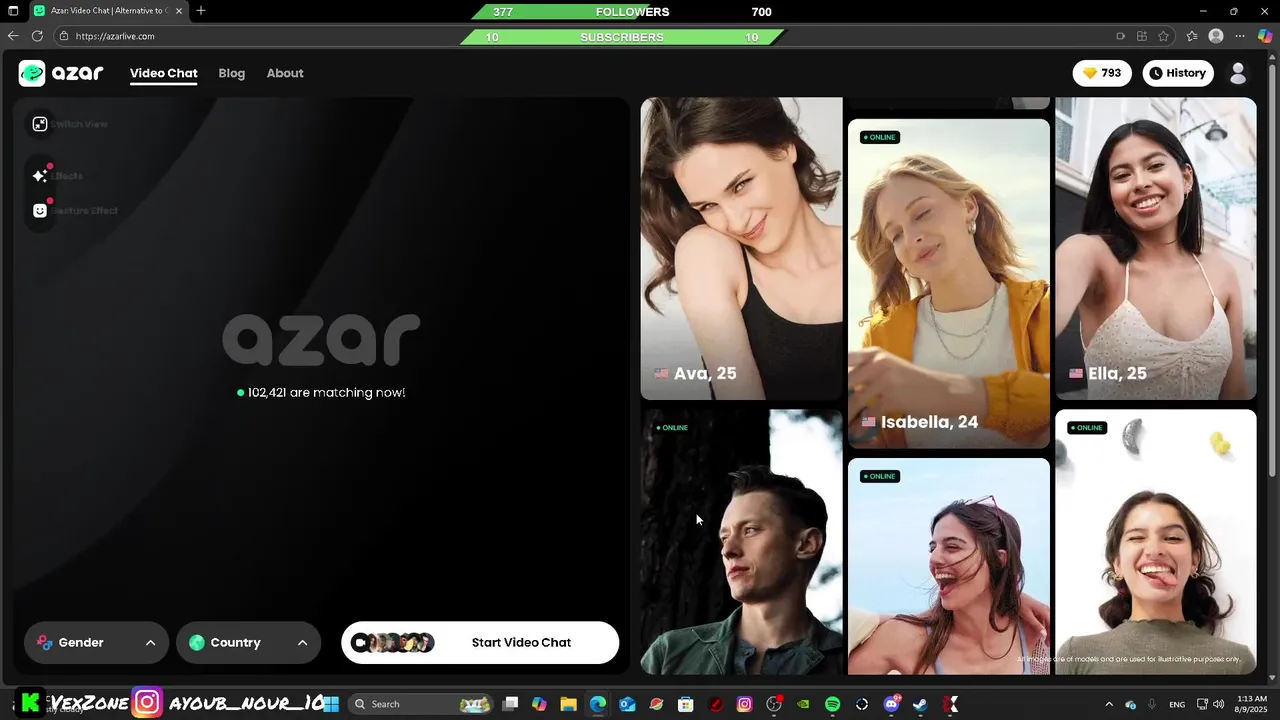The image size is (1280, 720).
Task: Click the Azar logo in the header
Action: (x=61, y=73)
